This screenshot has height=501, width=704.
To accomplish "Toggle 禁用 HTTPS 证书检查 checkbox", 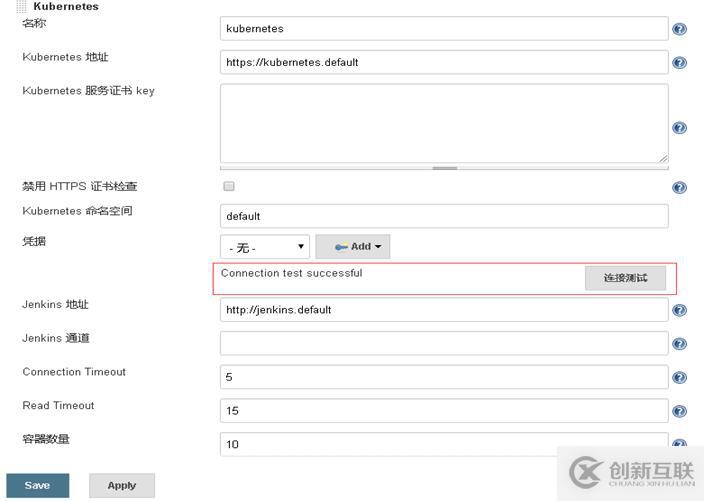I will (x=229, y=186).
